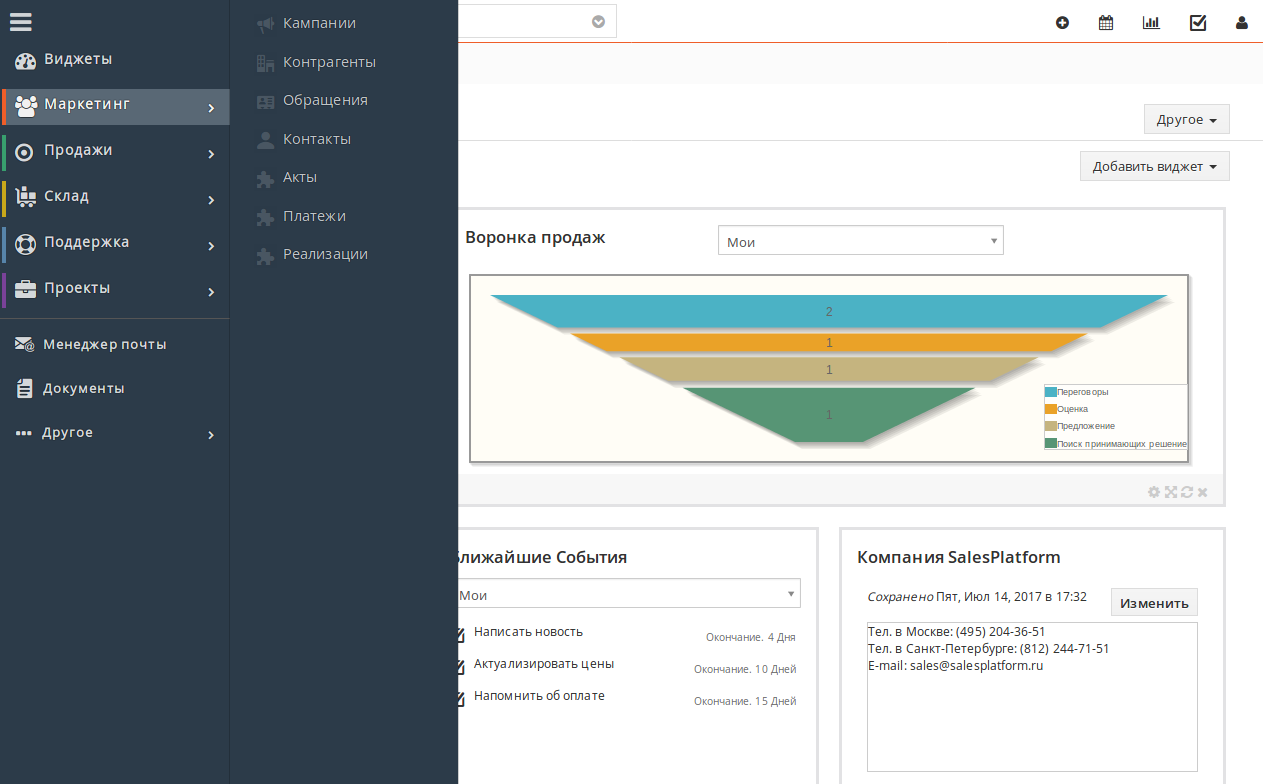The height and width of the screenshot is (784, 1263).
Task: Open the quick create plus icon
Action: pyautogui.click(x=1062, y=22)
